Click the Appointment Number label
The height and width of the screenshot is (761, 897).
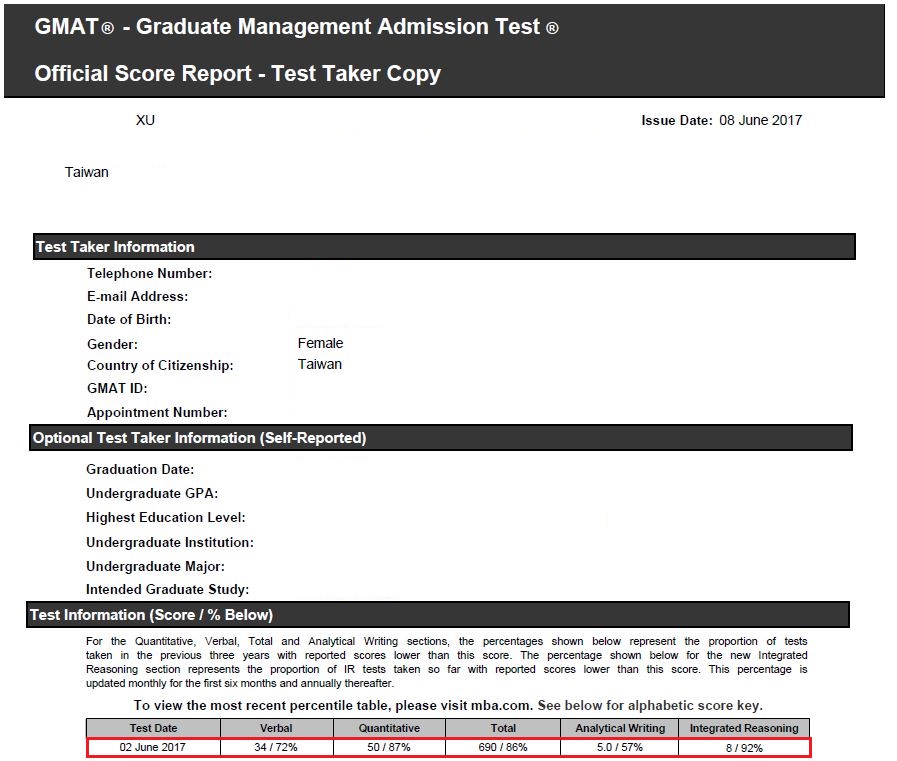pos(157,413)
